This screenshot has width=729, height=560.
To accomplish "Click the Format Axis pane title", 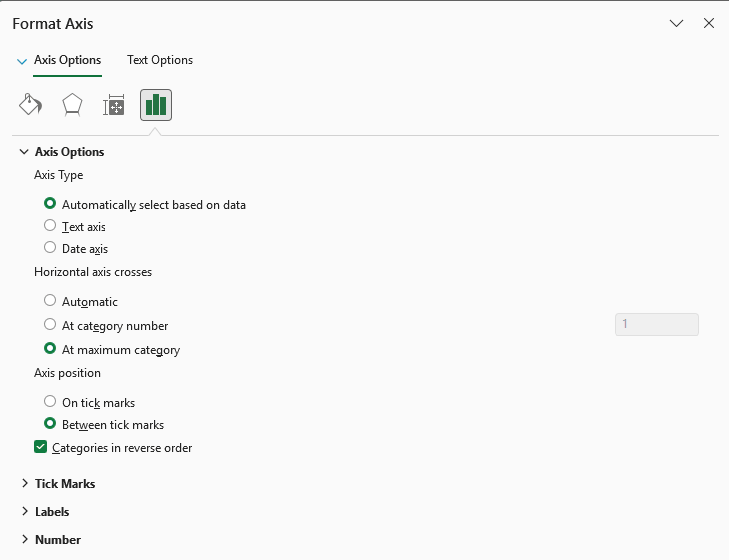I will click(x=53, y=24).
